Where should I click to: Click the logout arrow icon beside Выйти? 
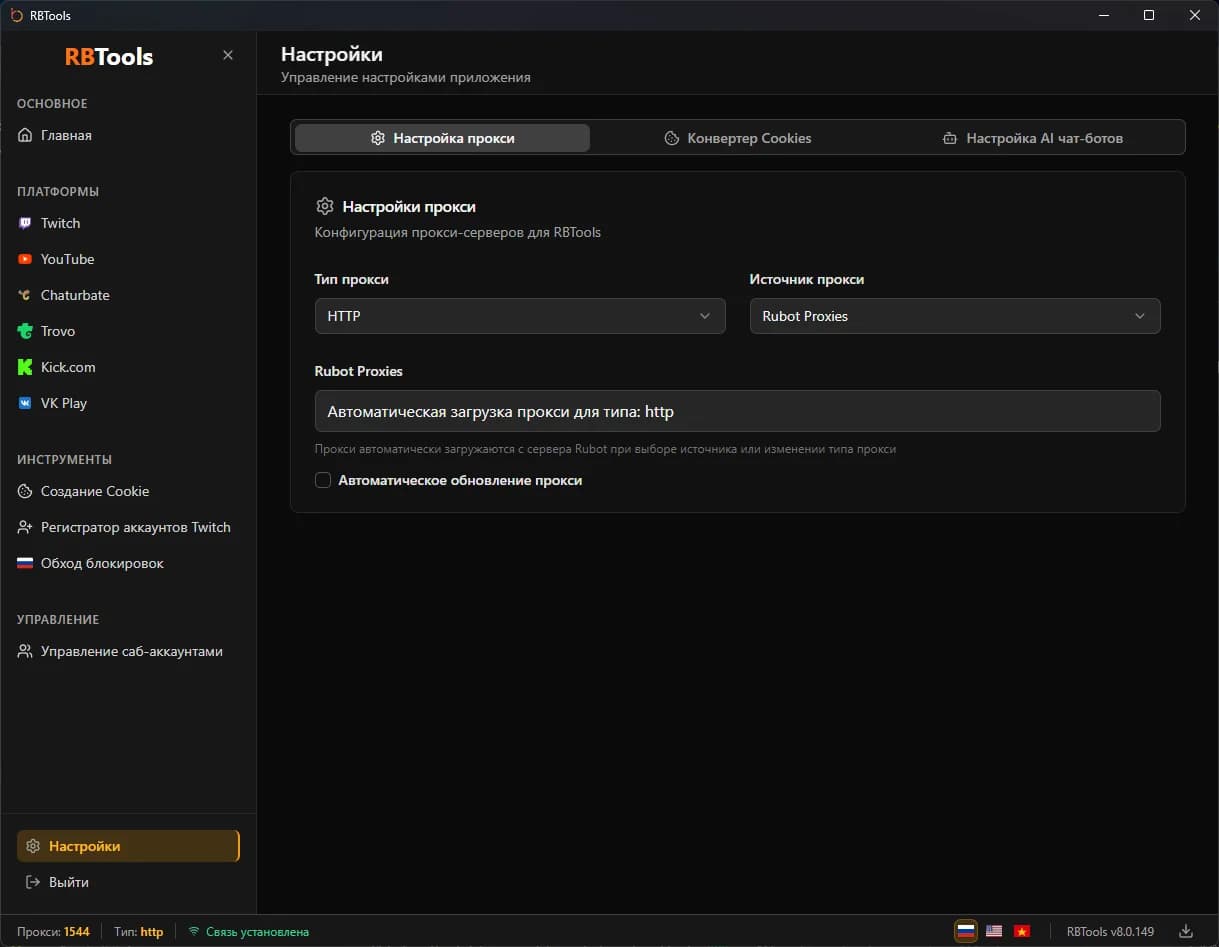tap(33, 882)
